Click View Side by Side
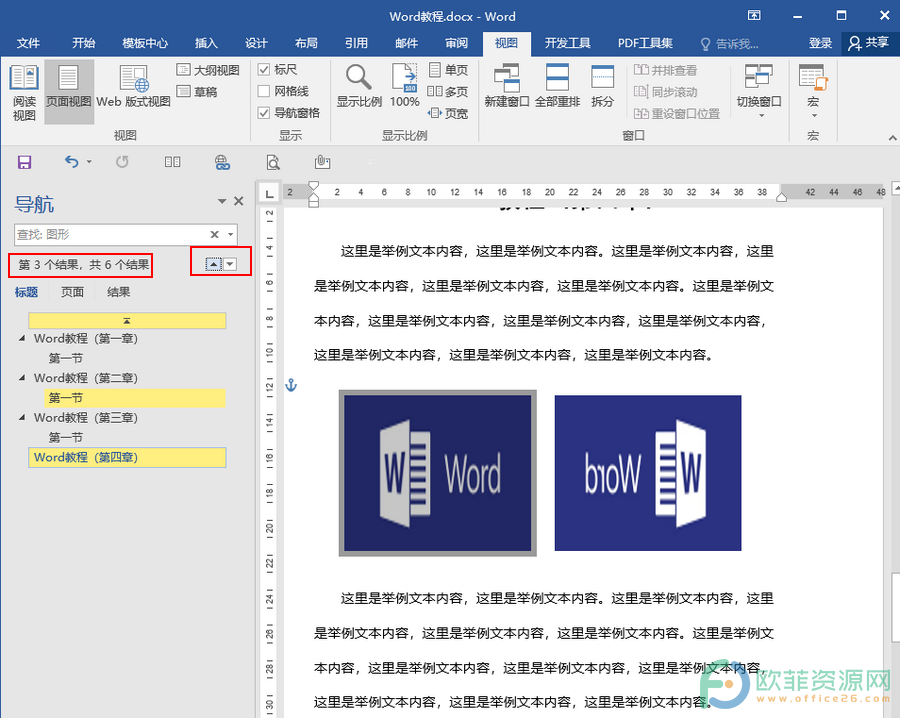Screen dimensions: 900x718 666,70
